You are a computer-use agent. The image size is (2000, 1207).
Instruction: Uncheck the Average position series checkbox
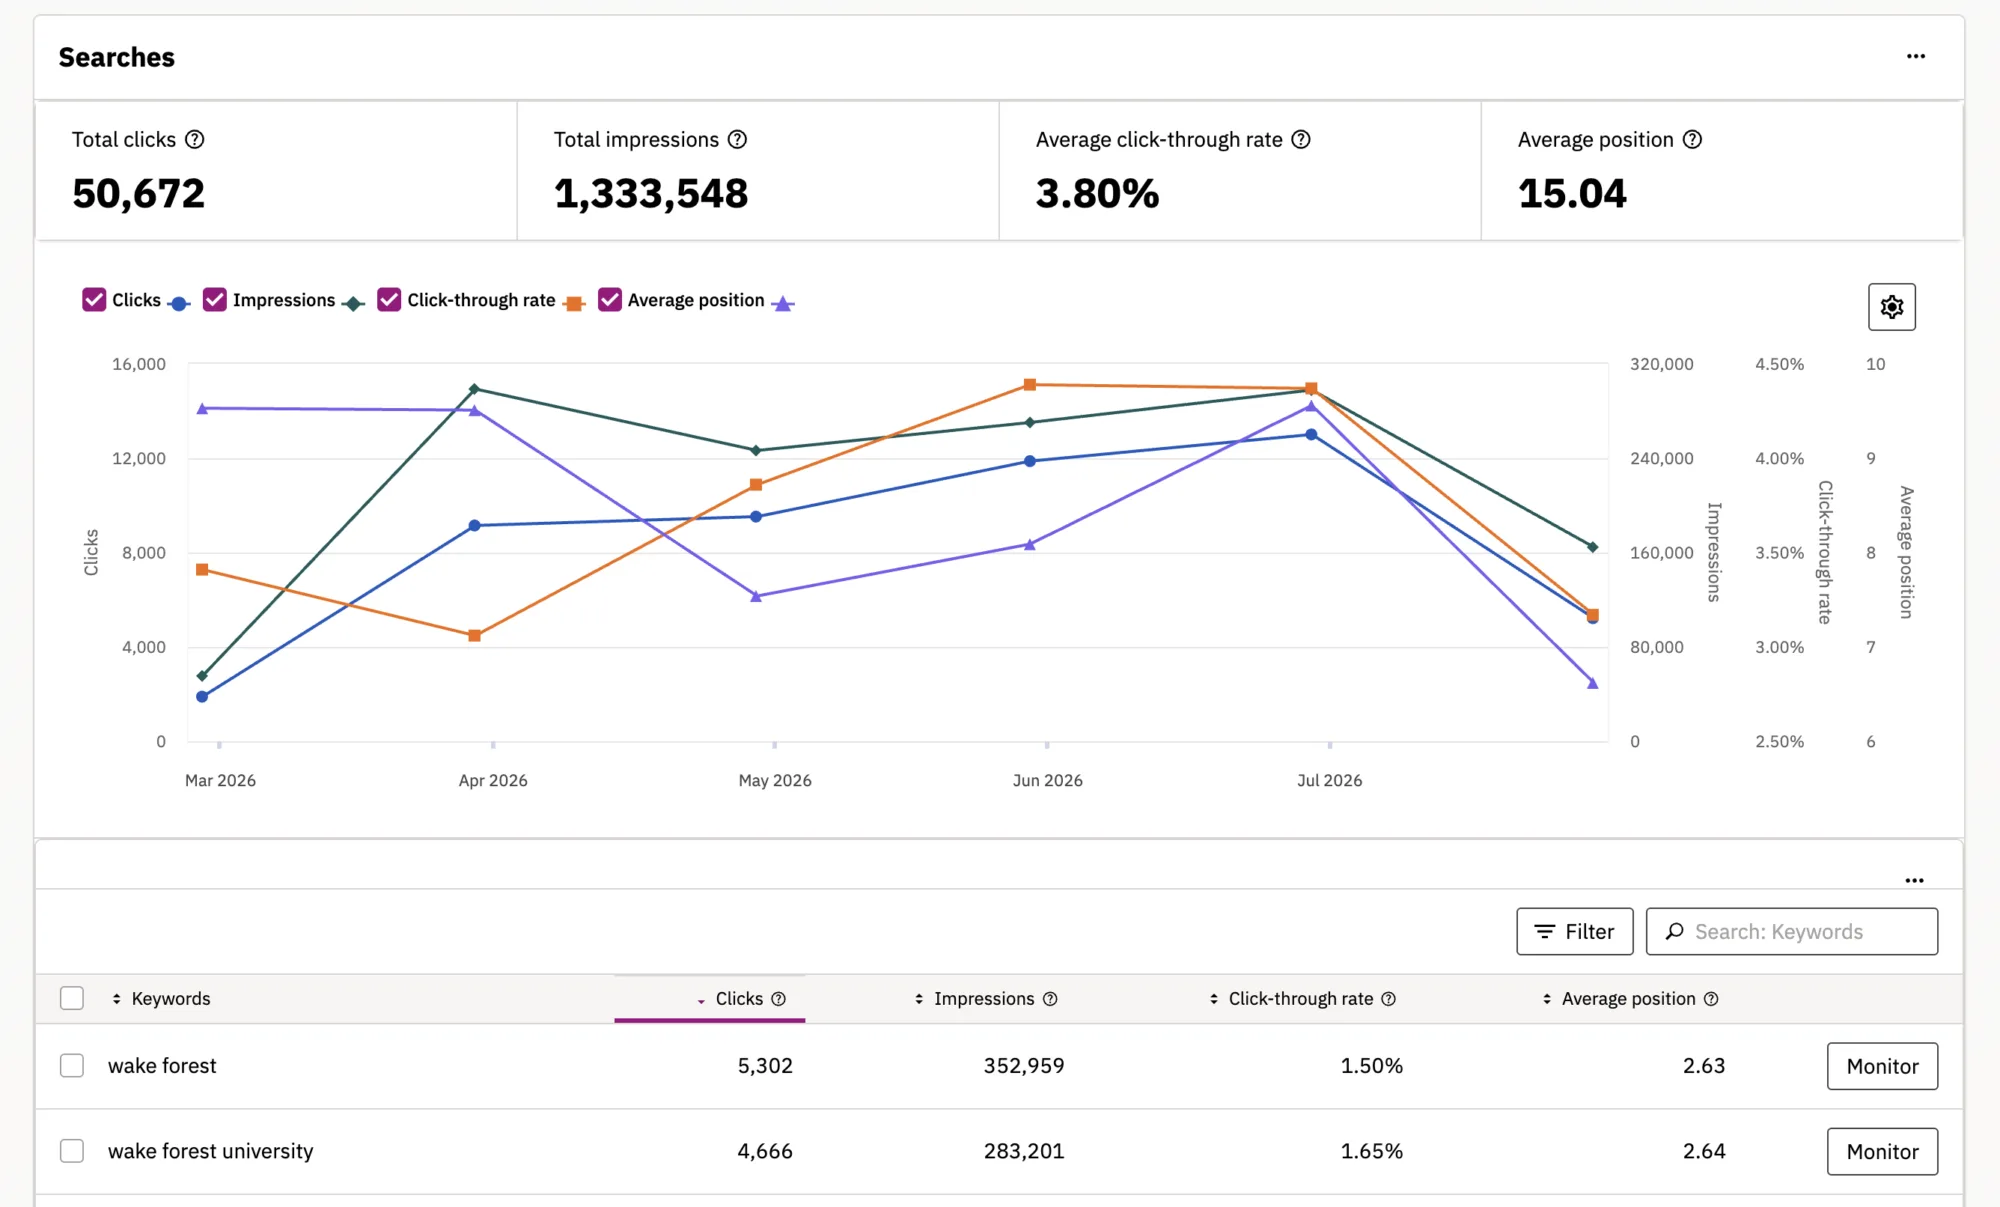(x=610, y=300)
